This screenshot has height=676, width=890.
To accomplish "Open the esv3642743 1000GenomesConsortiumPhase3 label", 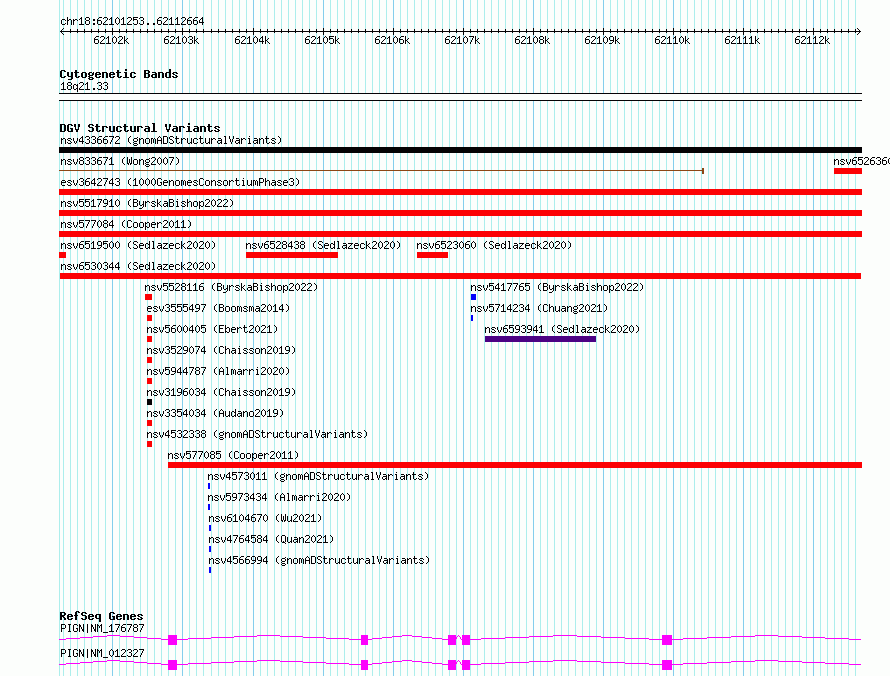I will pyautogui.click(x=180, y=182).
